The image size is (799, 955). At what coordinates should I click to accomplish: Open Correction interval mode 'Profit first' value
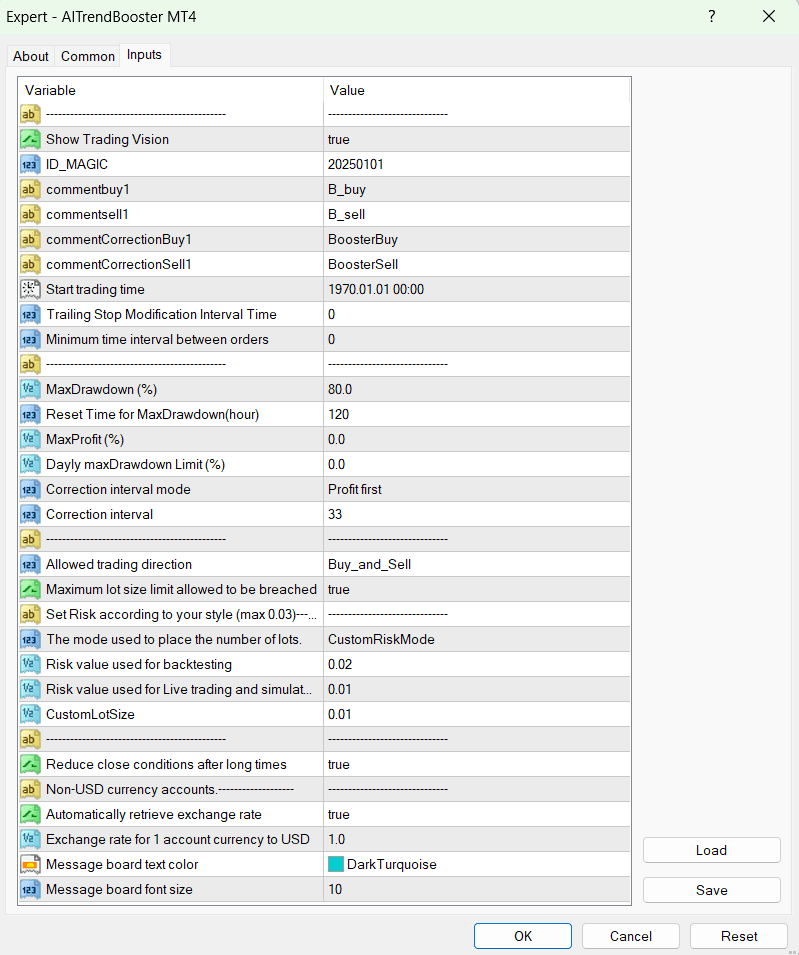[477, 489]
